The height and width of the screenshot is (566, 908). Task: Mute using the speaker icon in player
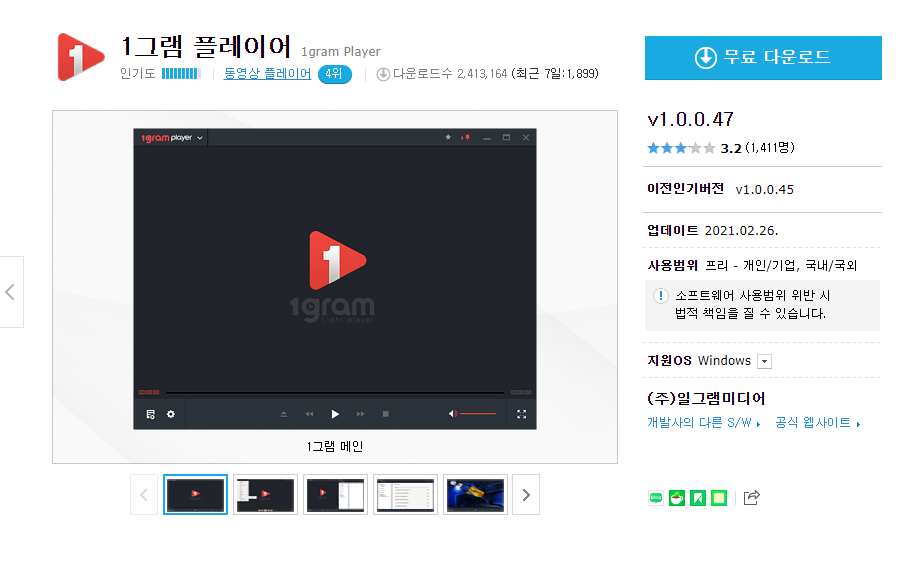453,414
